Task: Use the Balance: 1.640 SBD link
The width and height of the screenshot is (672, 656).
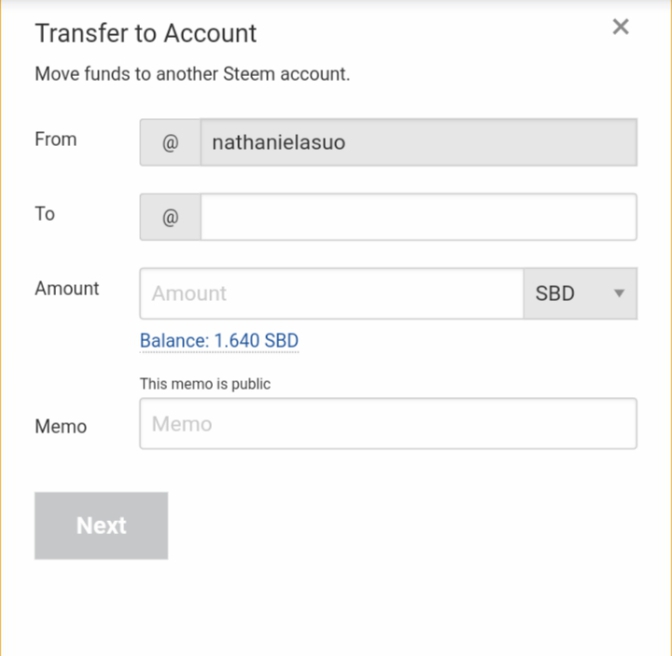Action: pos(219,341)
